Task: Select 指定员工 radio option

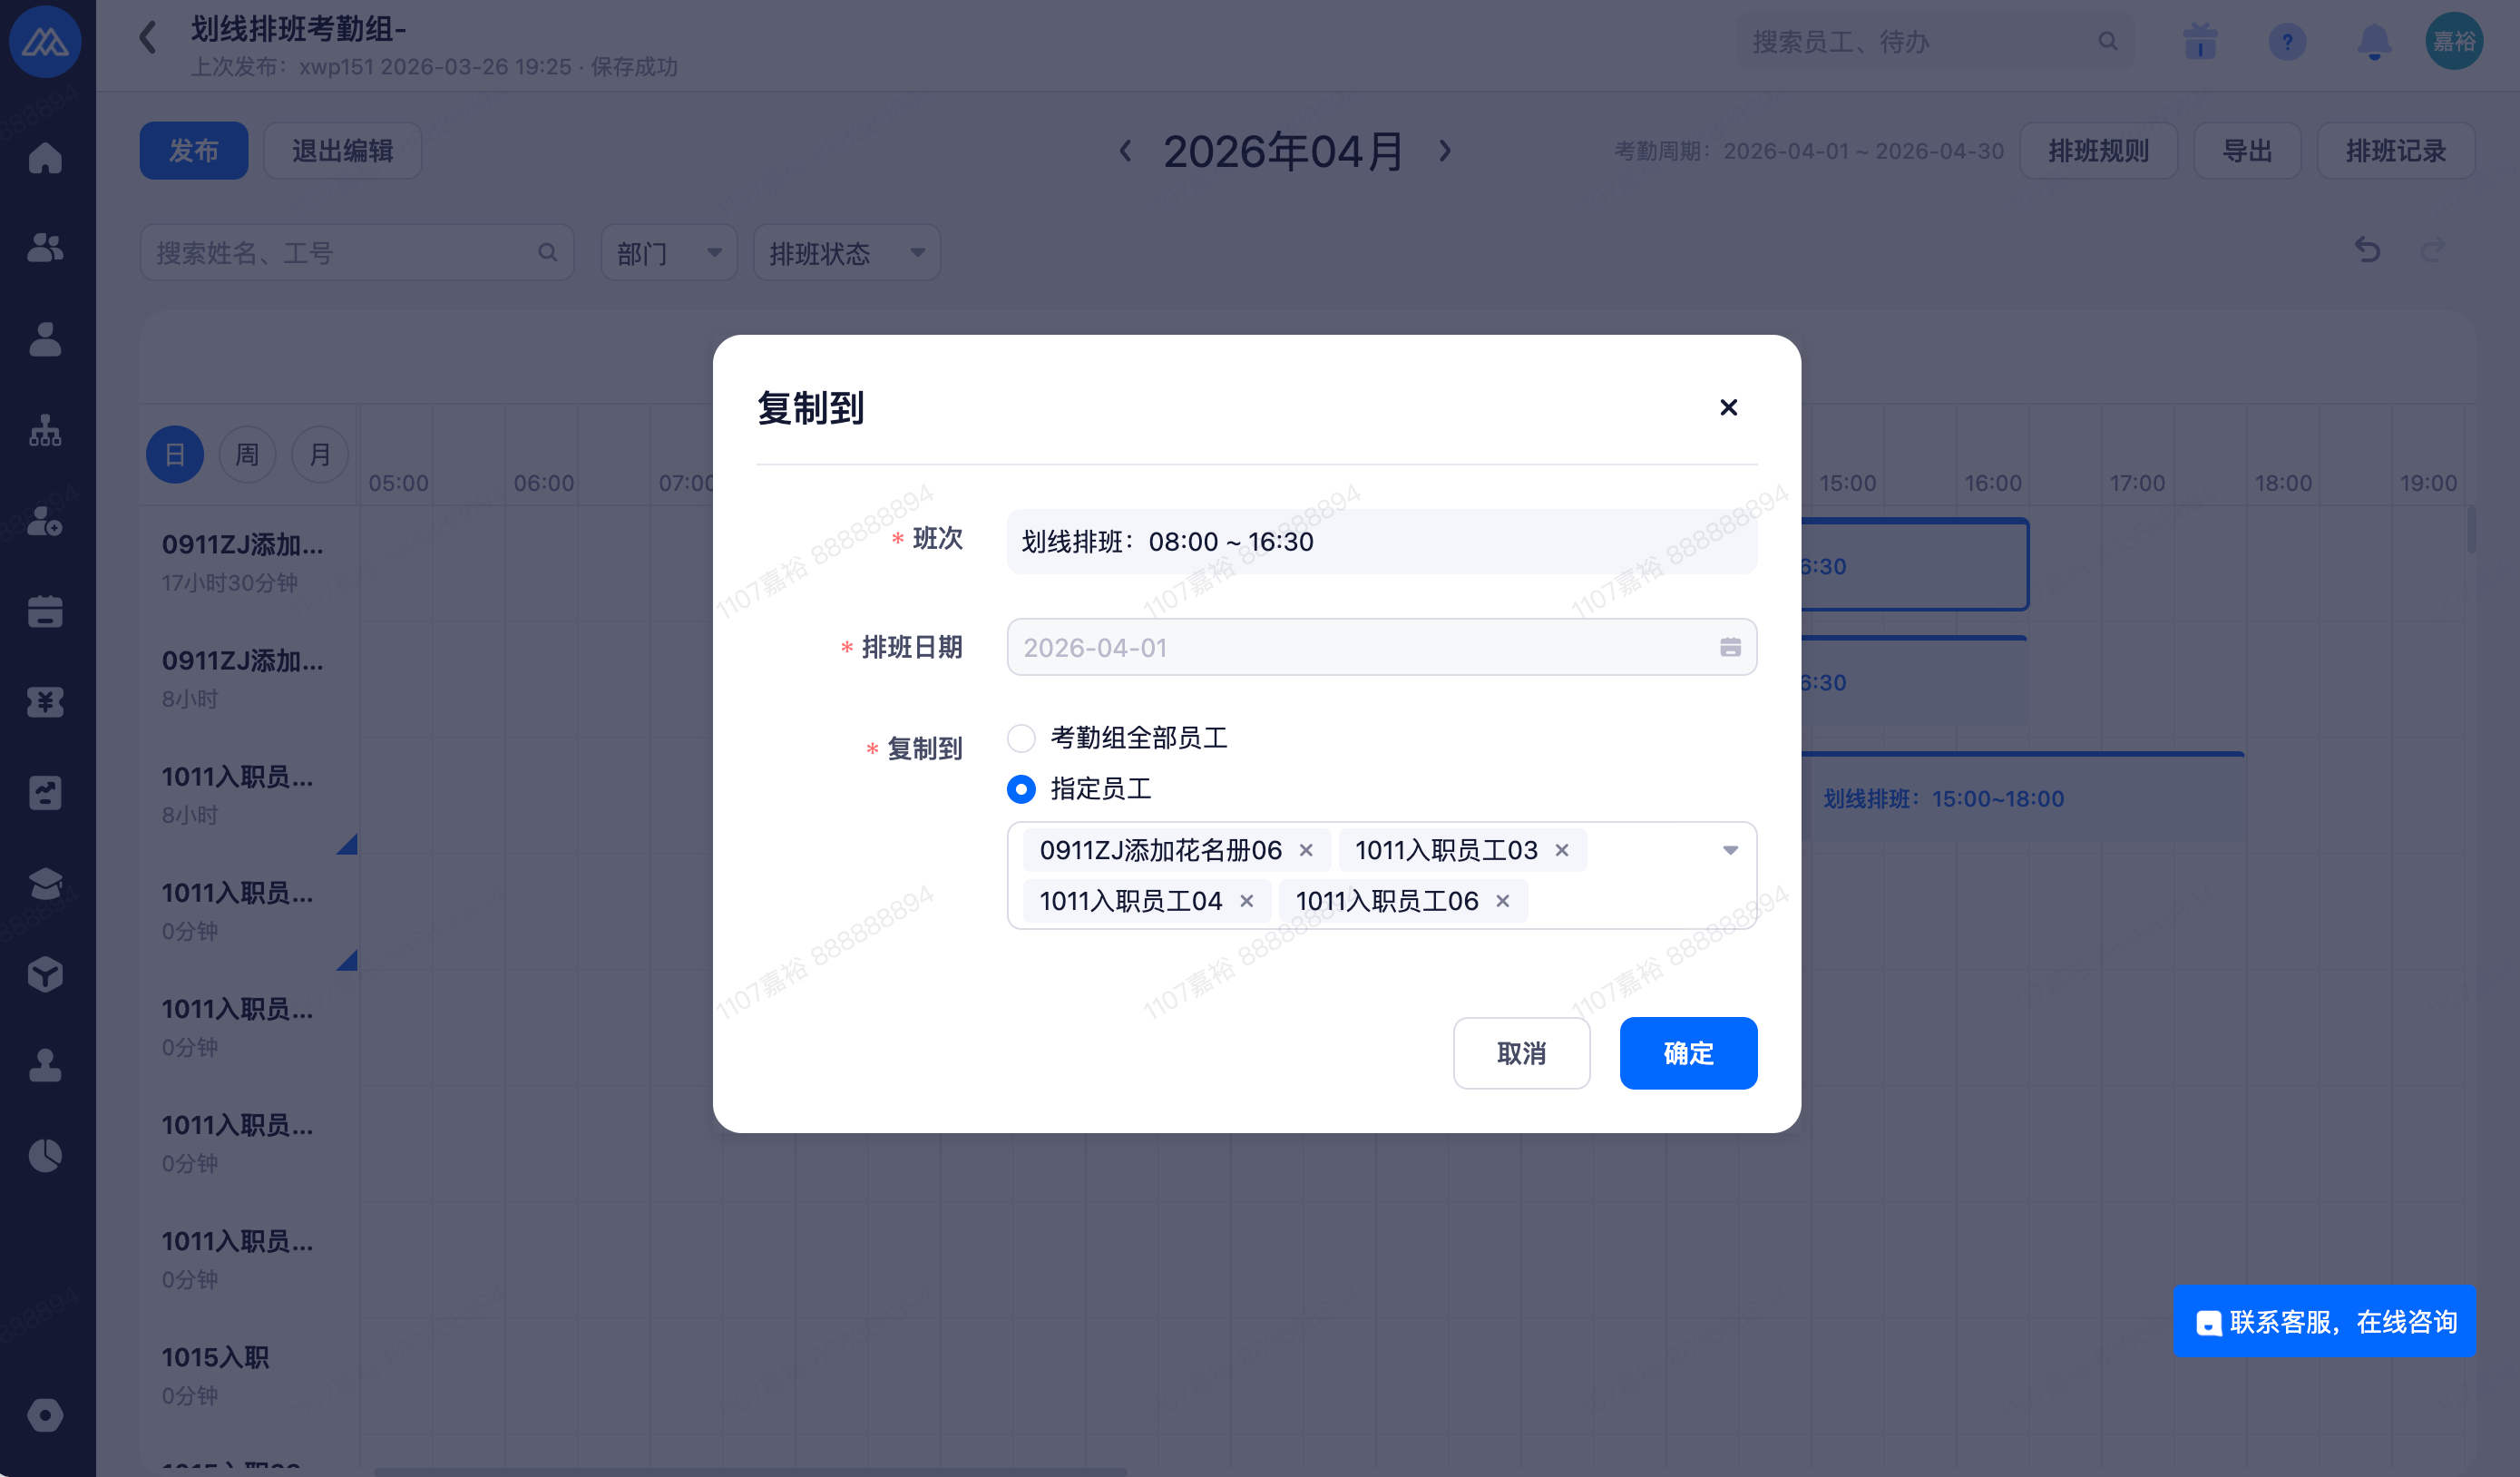Action: 1021,789
